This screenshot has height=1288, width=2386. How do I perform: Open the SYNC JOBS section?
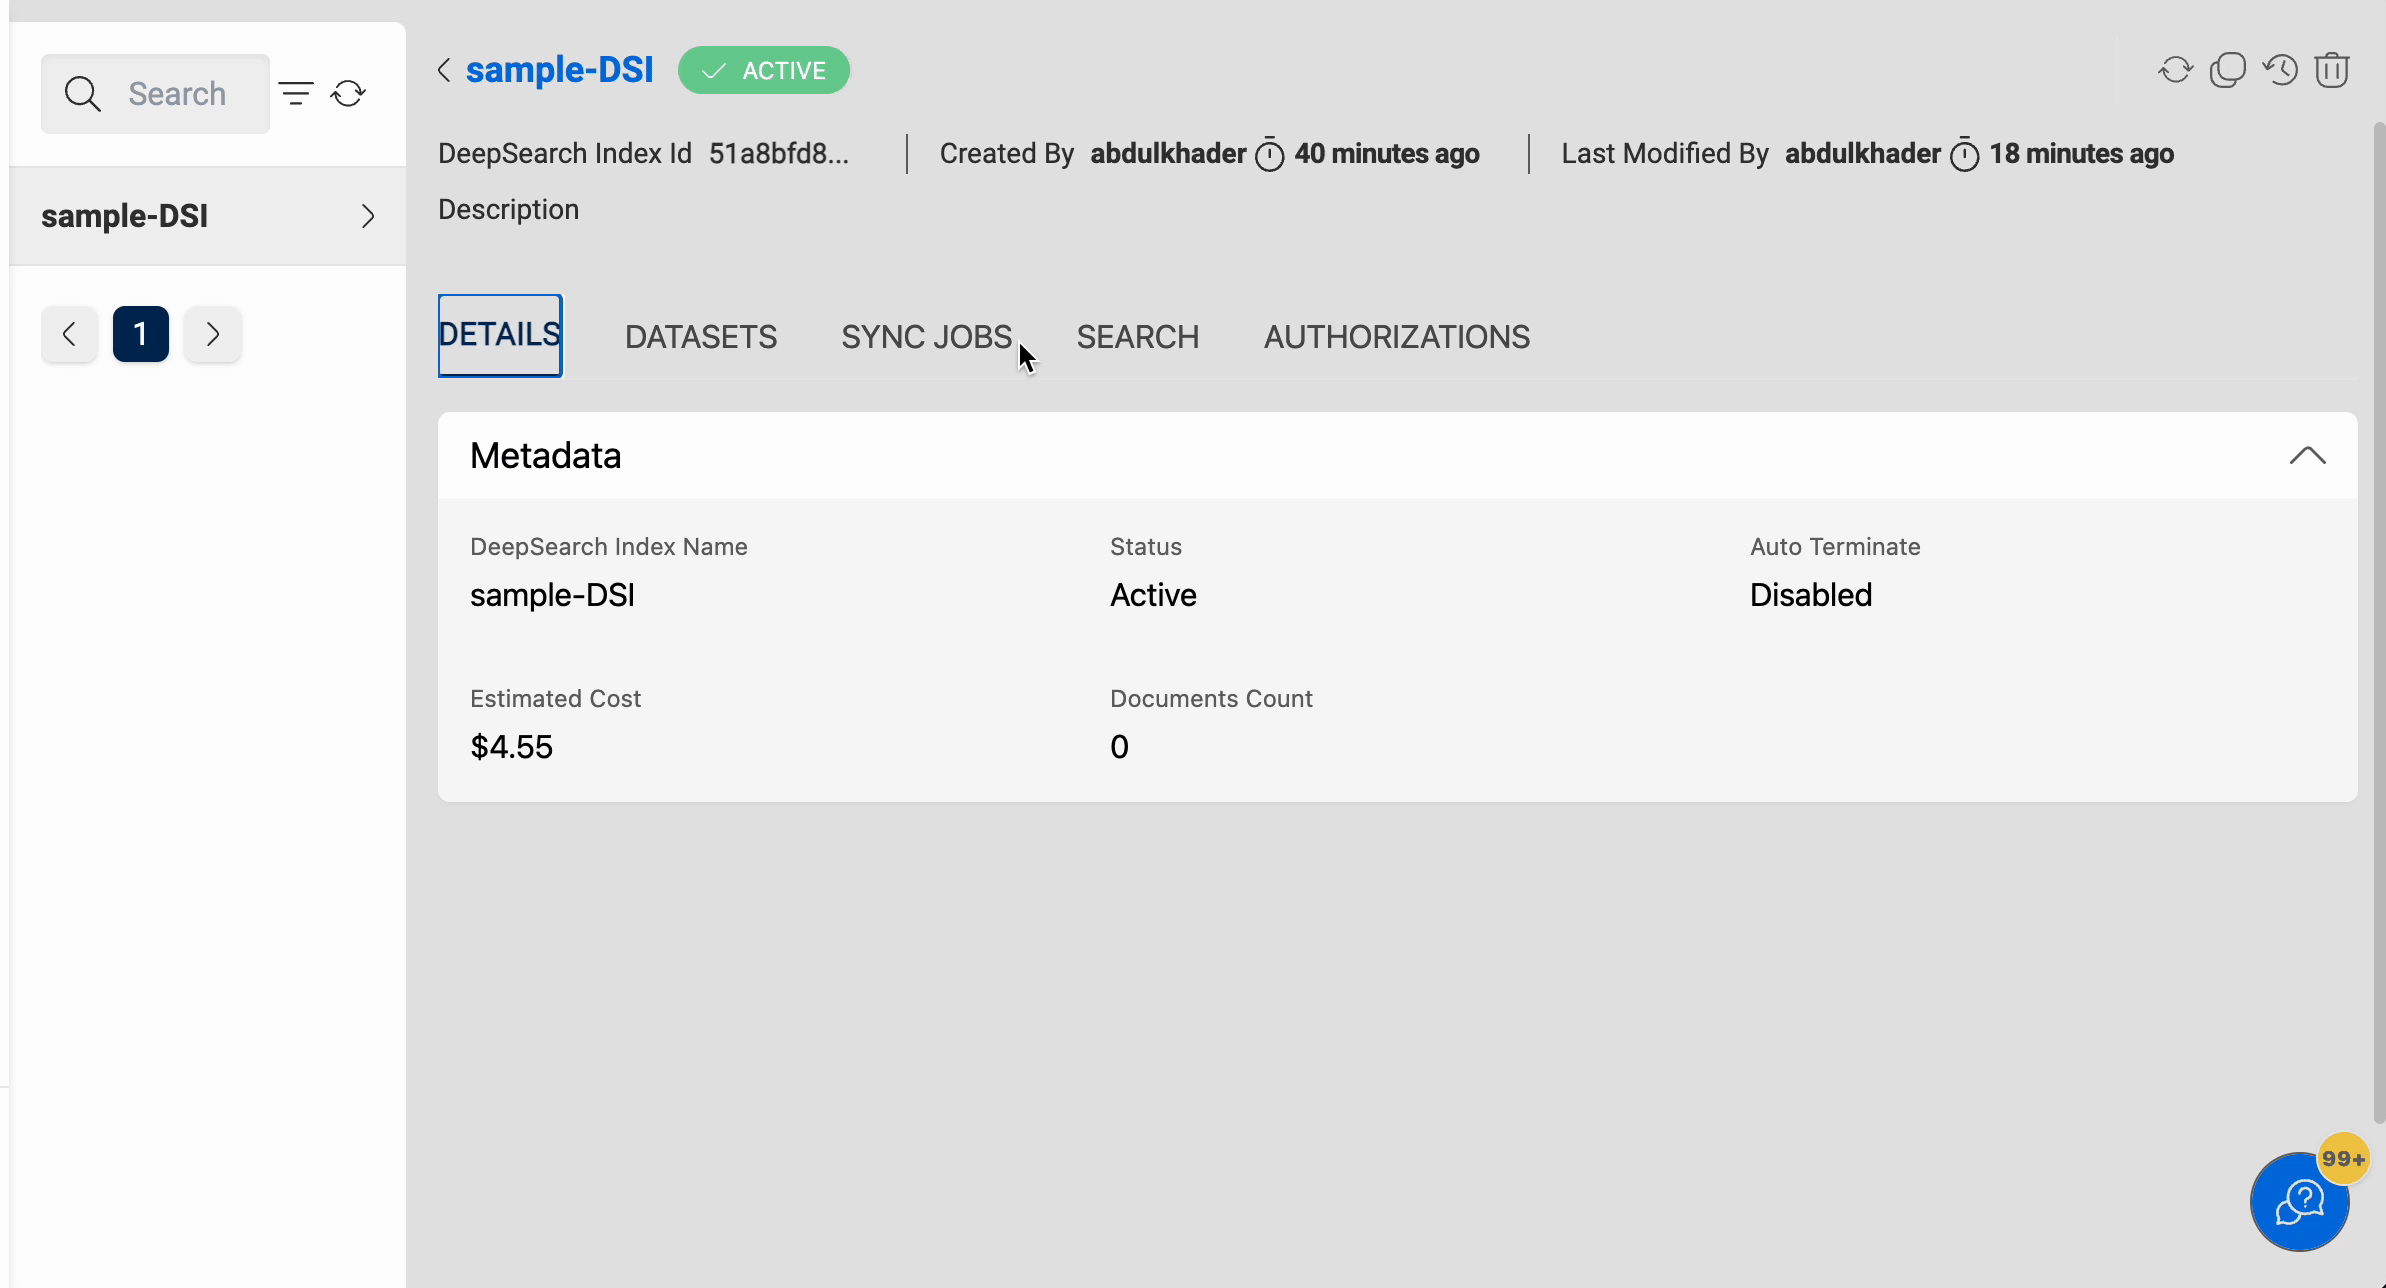point(926,336)
